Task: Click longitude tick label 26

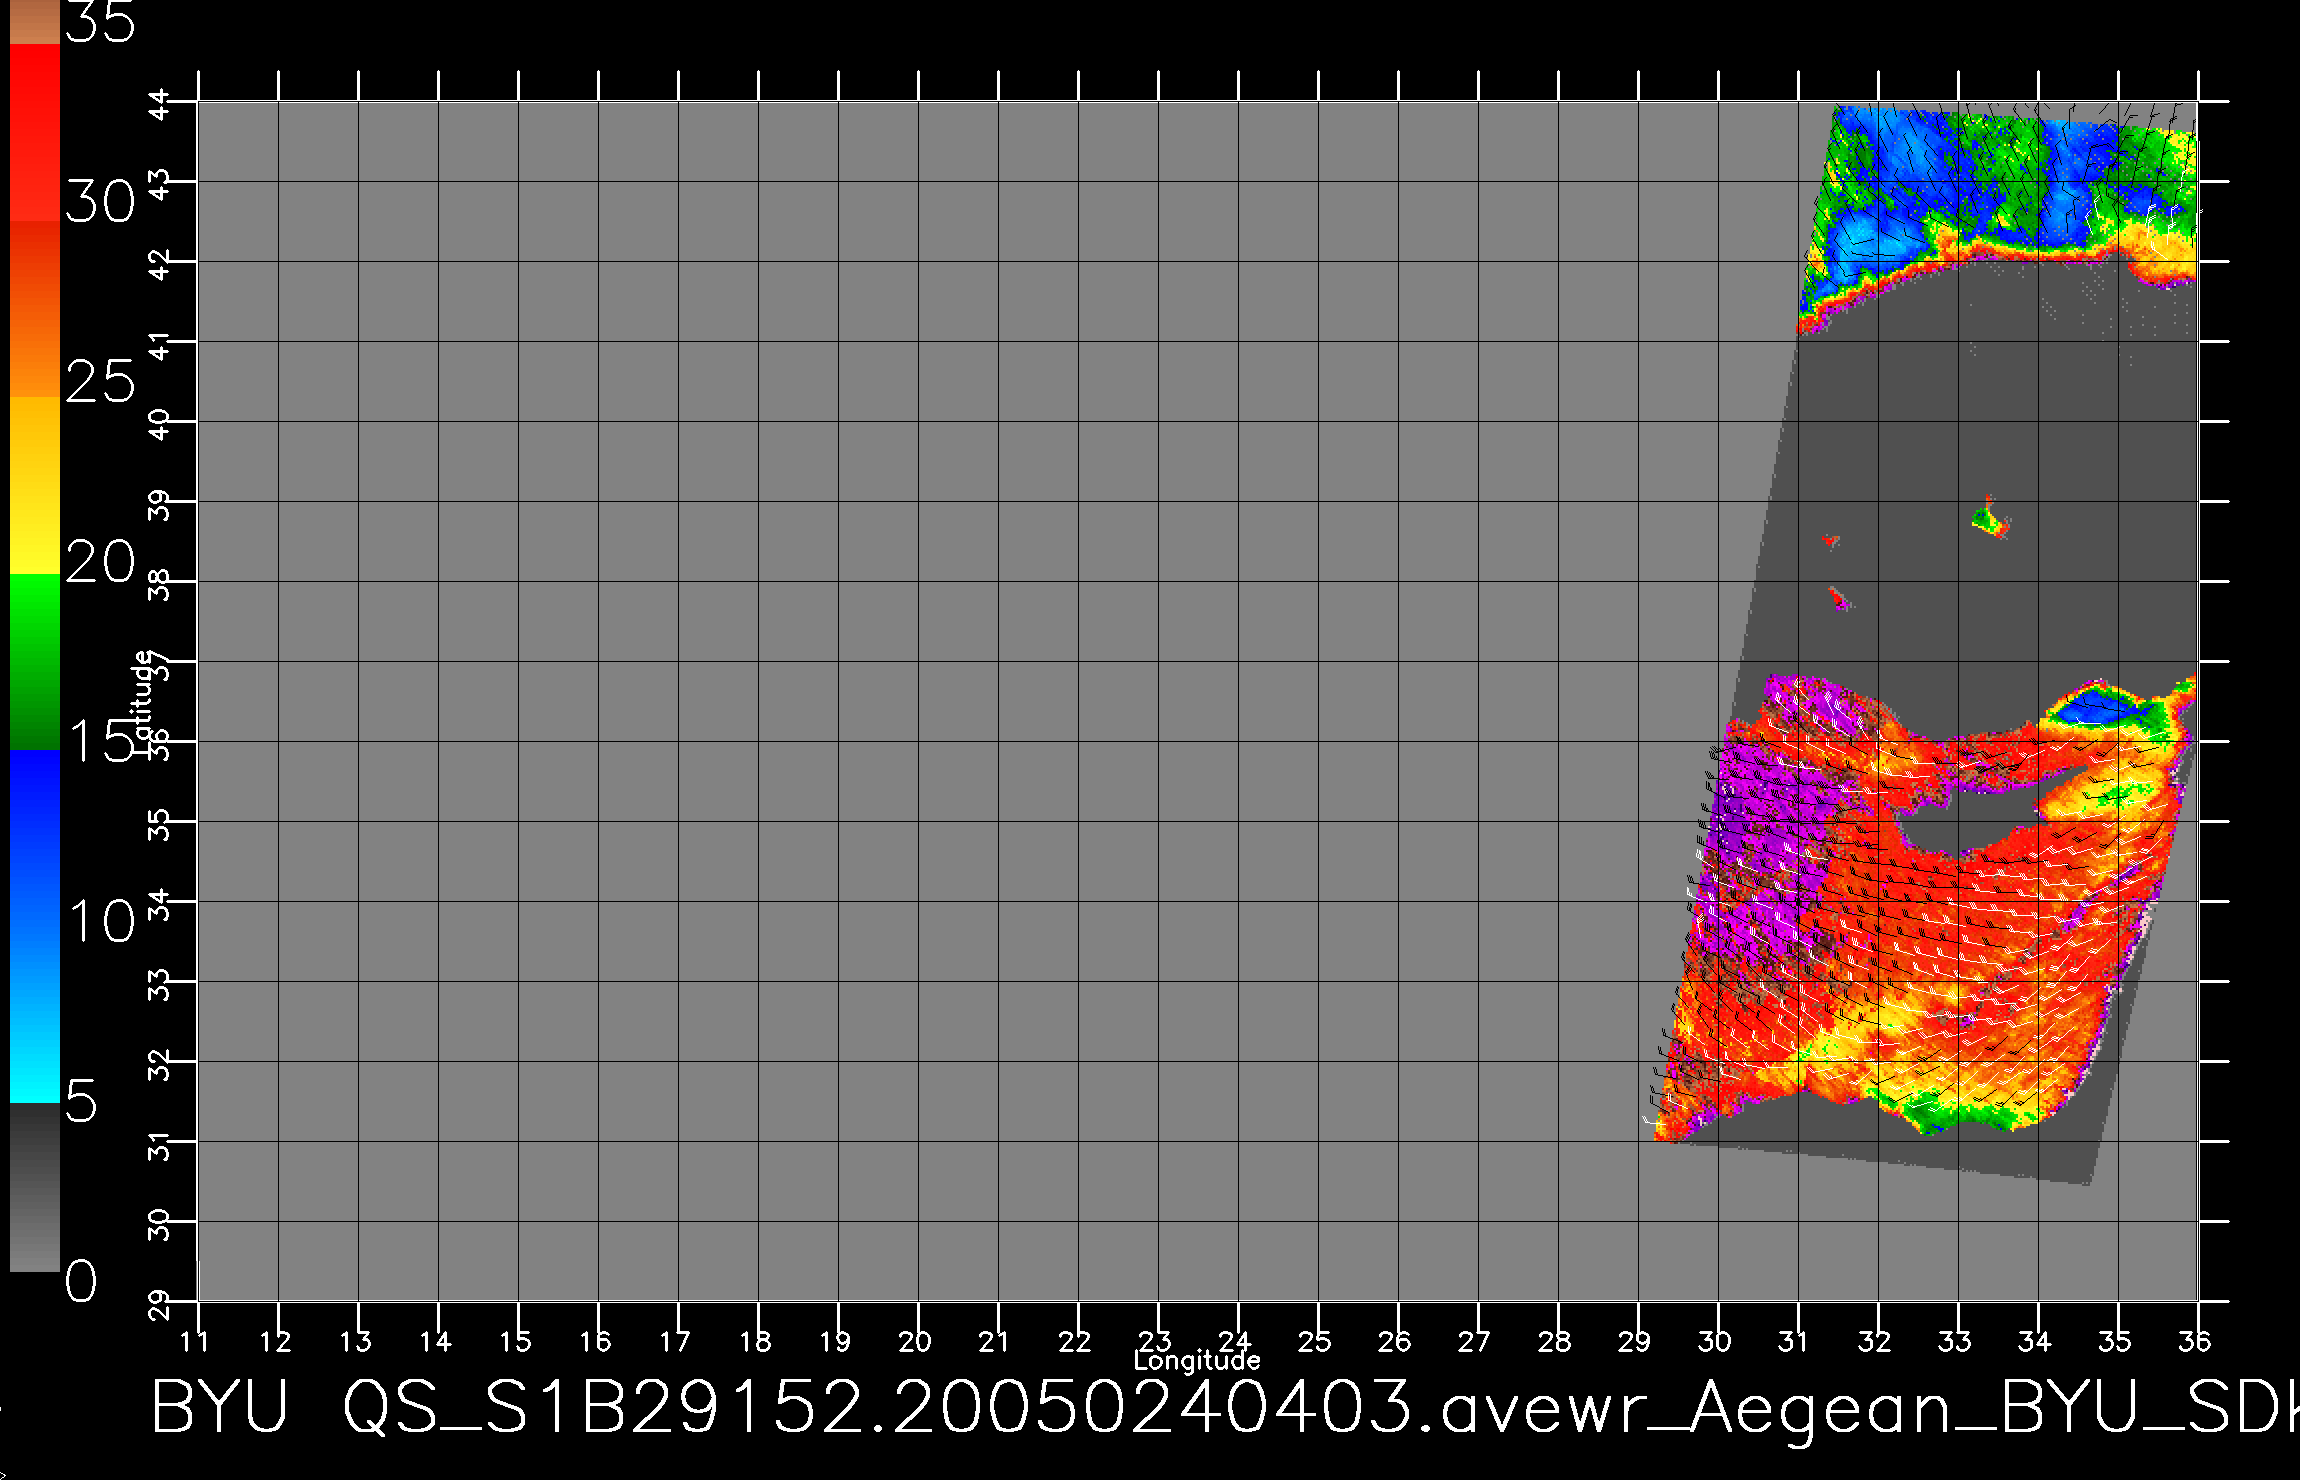Action: (x=1395, y=1341)
